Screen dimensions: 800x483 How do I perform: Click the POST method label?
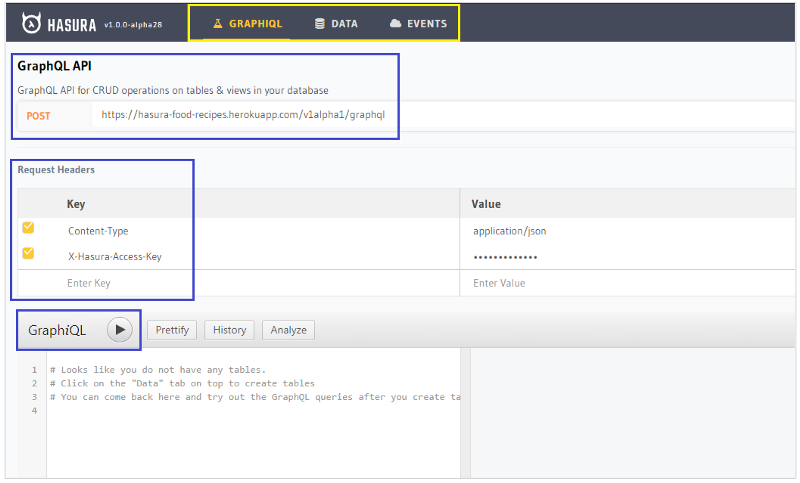pos(38,116)
